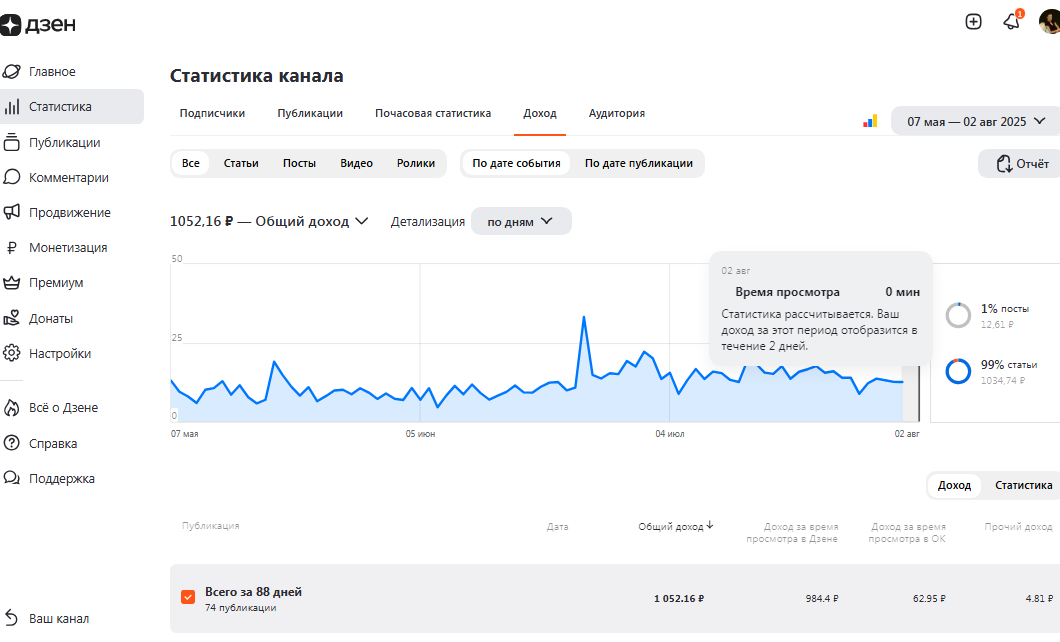Screen dimensions: 1060x642
Task: Click the 1 052.16 ₽ total cell
Action: click(x=679, y=598)
